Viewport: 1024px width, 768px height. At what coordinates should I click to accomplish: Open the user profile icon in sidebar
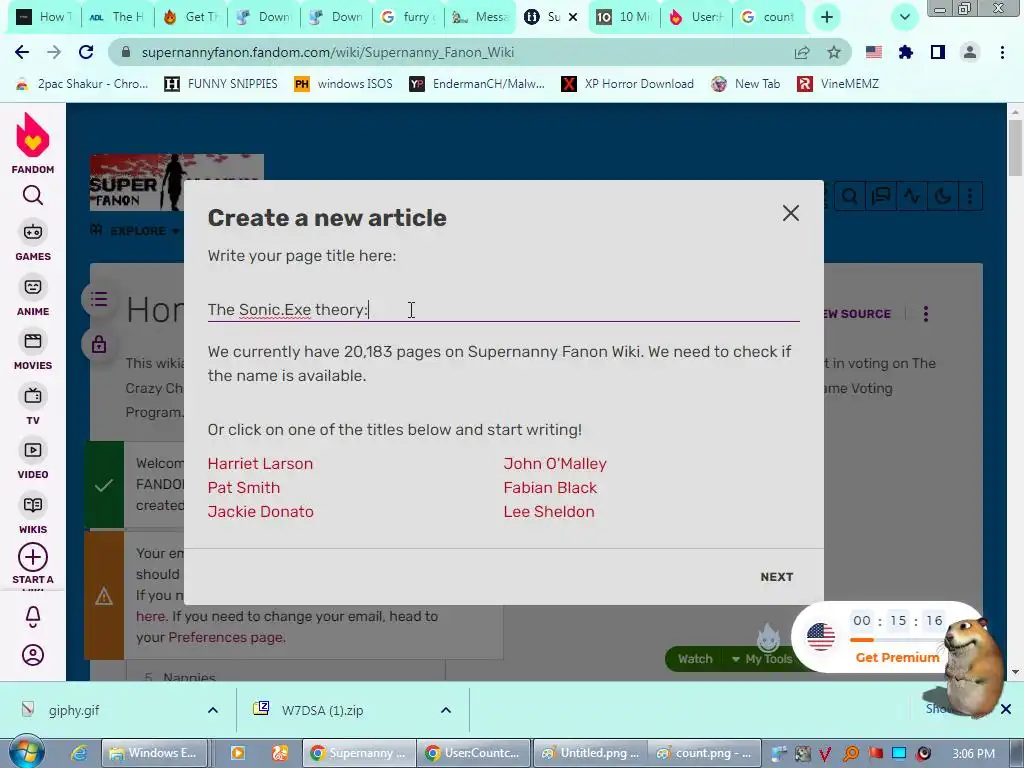33,655
